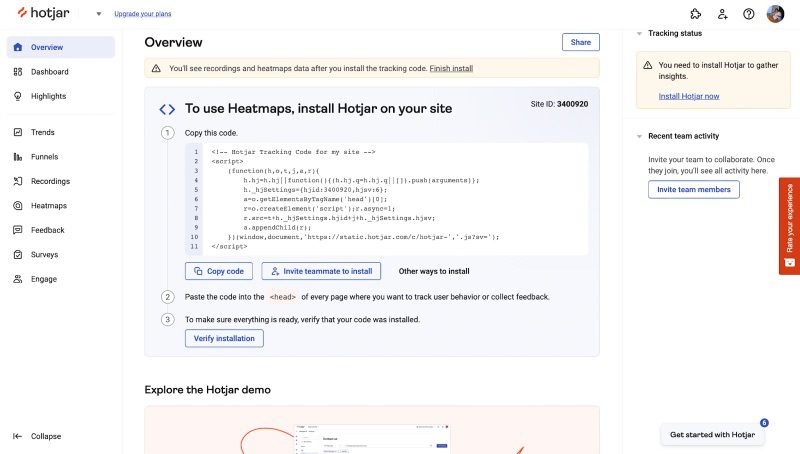Screen dimensions: 800x454
Task: Click the Site ID number 3400920
Action: 572,104
